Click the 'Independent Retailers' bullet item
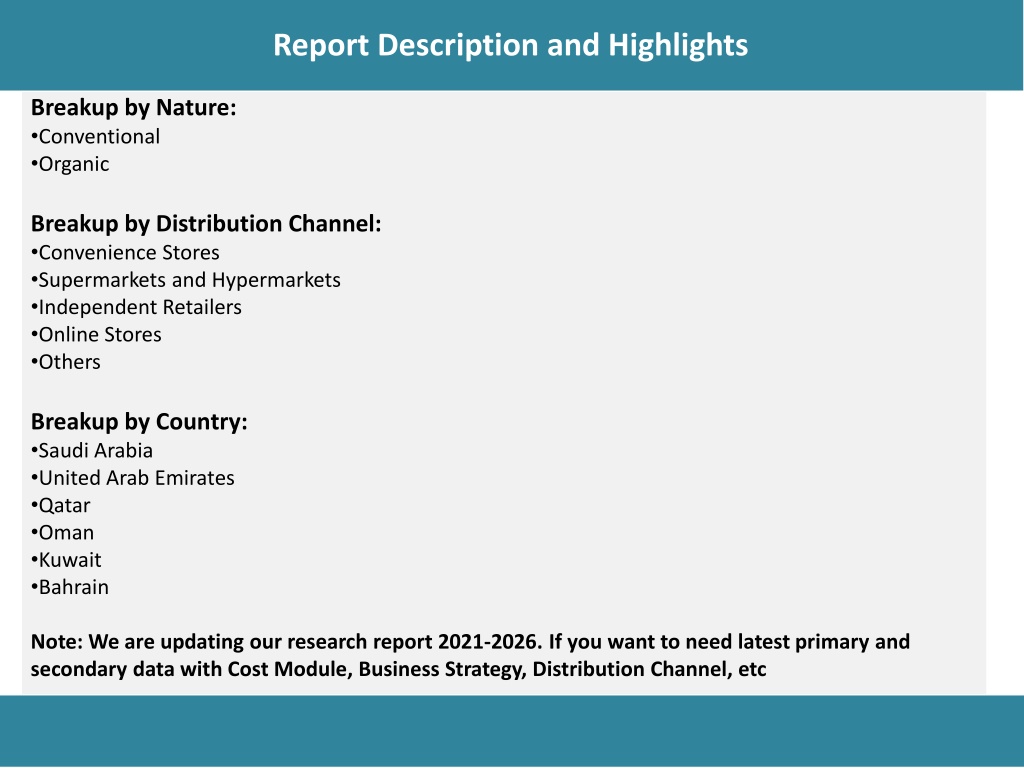 136,307
